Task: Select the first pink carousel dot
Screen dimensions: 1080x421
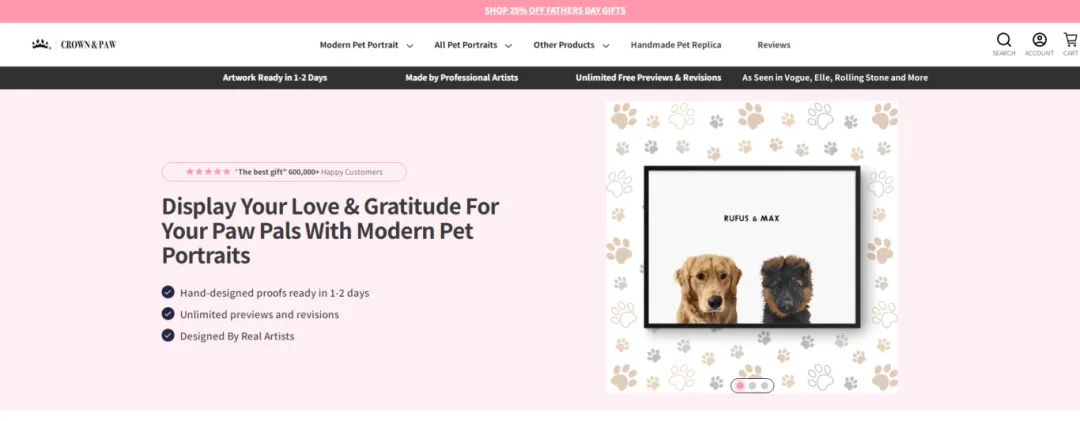Action: point(741,385)
